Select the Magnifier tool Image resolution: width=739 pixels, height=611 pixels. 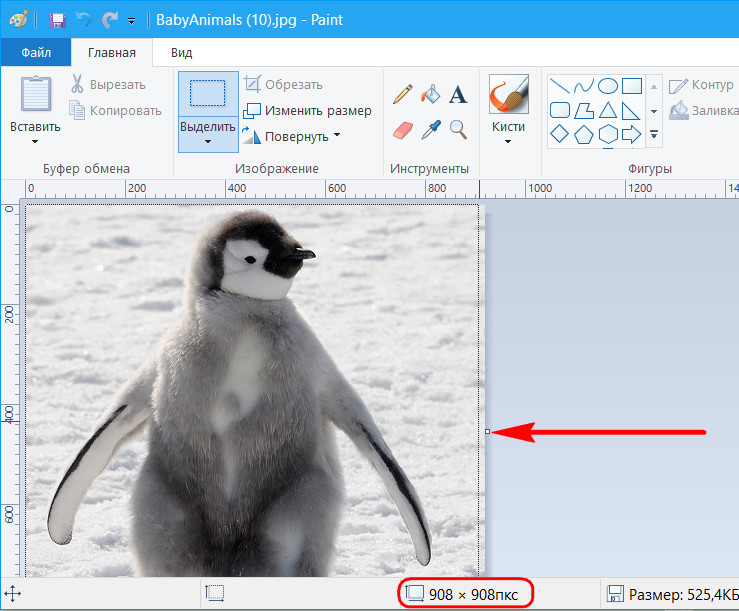point(458,130)
